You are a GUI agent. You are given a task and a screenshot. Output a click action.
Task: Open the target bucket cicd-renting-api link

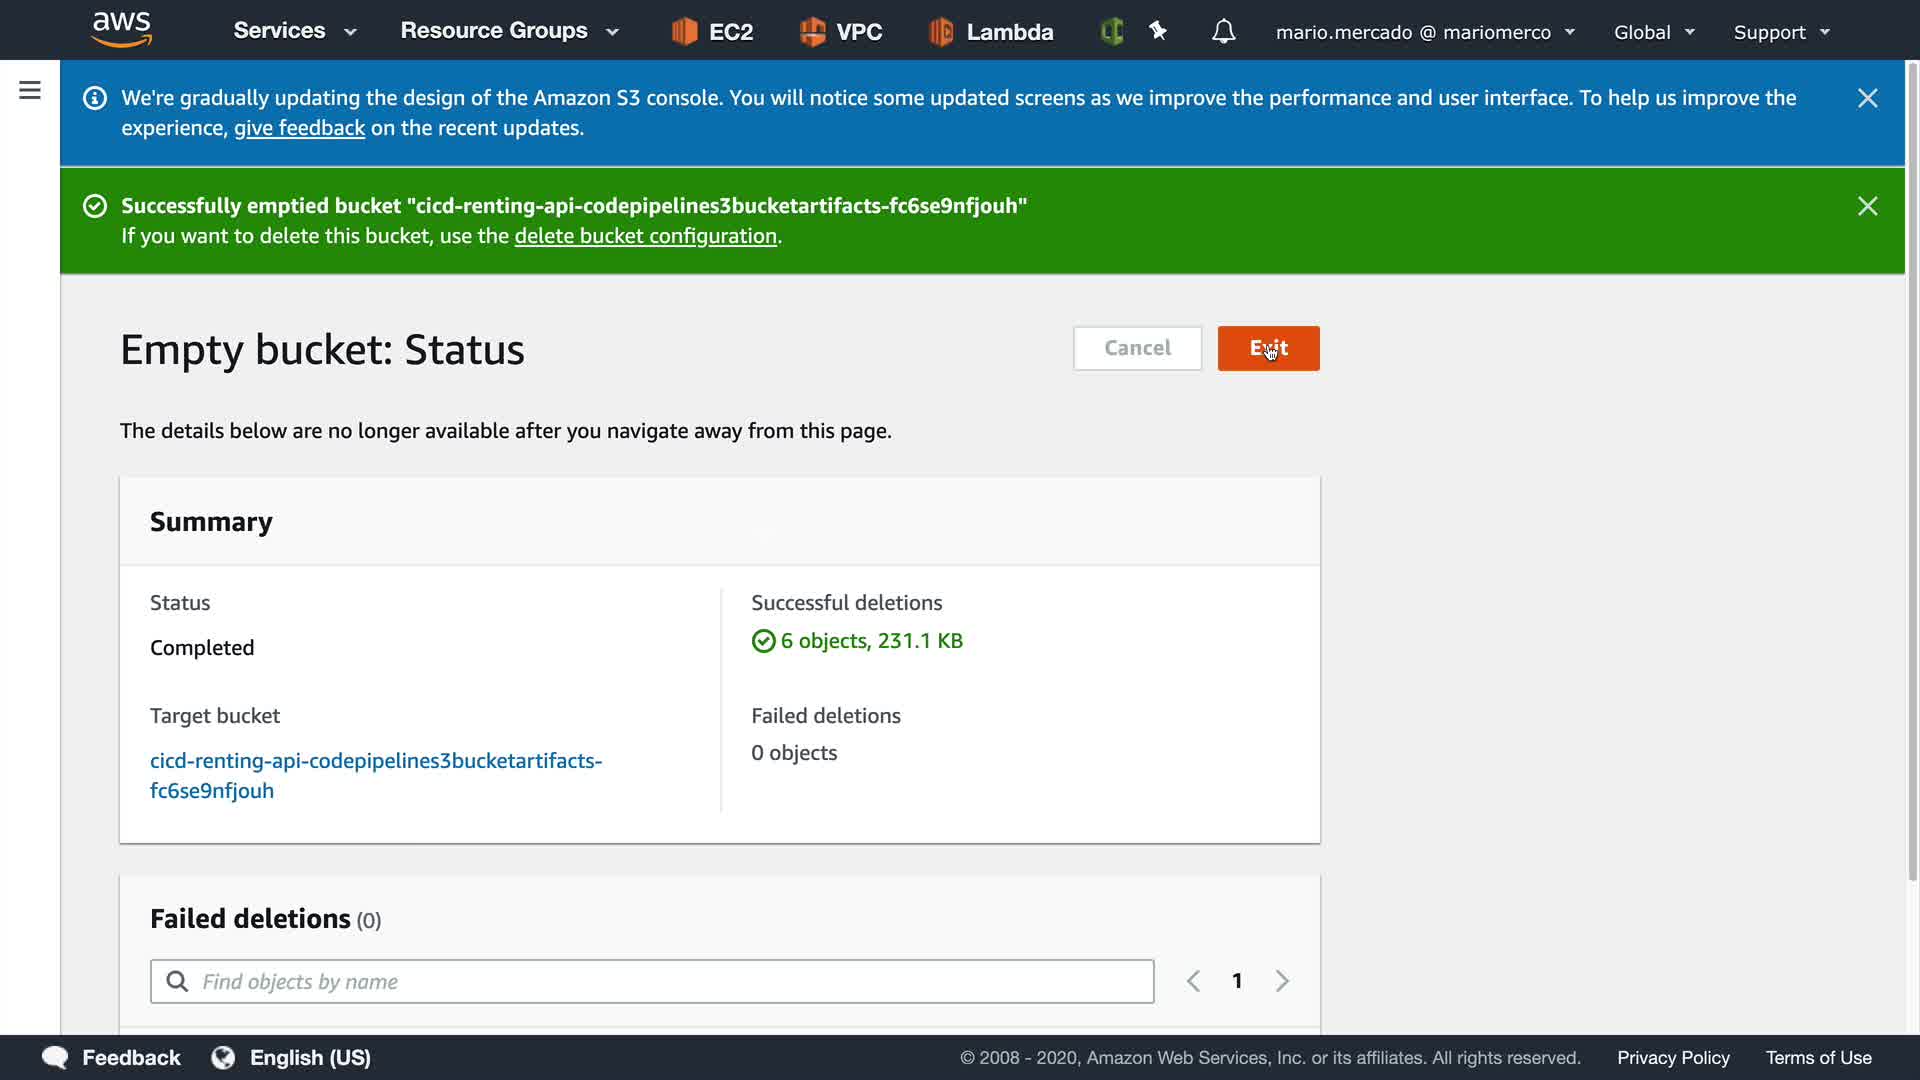pos(375,775)
